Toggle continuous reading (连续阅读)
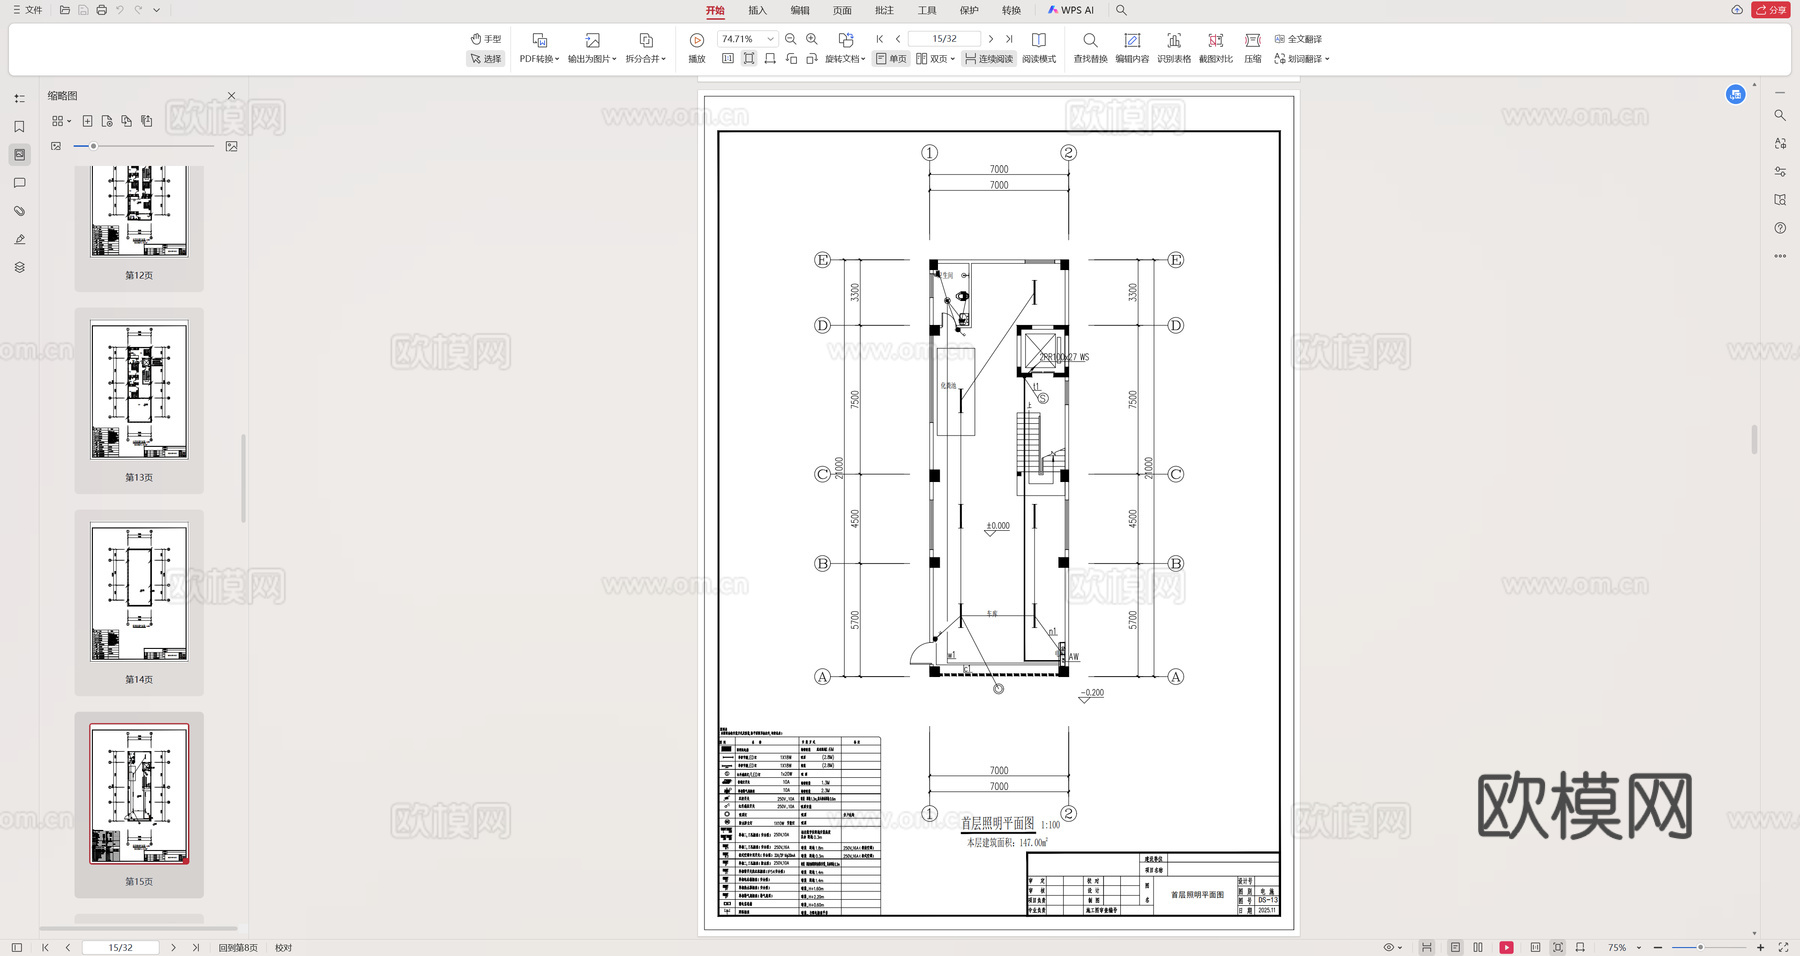This screenshot has height=956, width=1800. point(989,59)
